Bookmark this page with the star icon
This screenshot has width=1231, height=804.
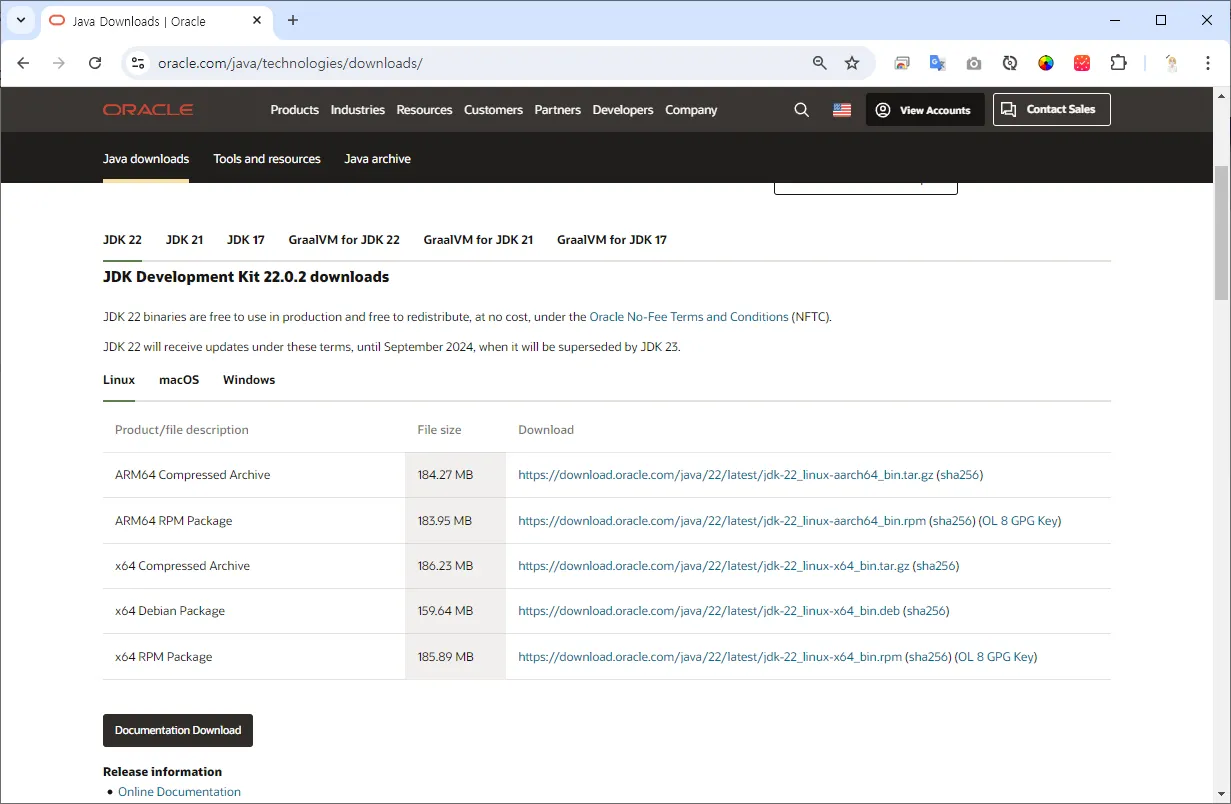pos(852,63)
